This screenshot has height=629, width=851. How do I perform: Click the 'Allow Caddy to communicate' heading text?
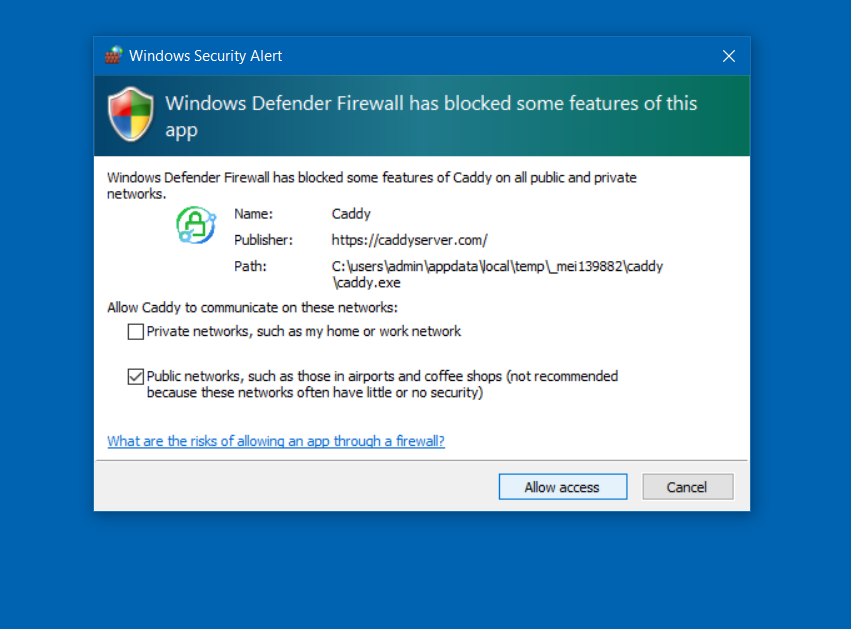point(252,308)
